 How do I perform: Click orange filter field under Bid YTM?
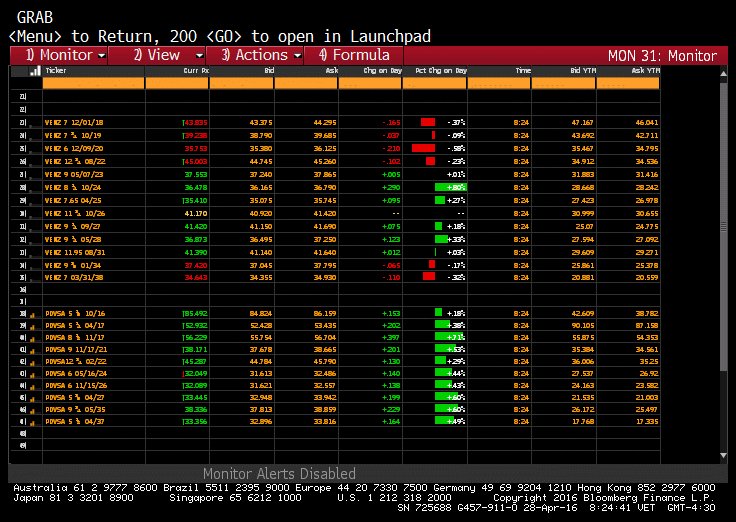564,84
